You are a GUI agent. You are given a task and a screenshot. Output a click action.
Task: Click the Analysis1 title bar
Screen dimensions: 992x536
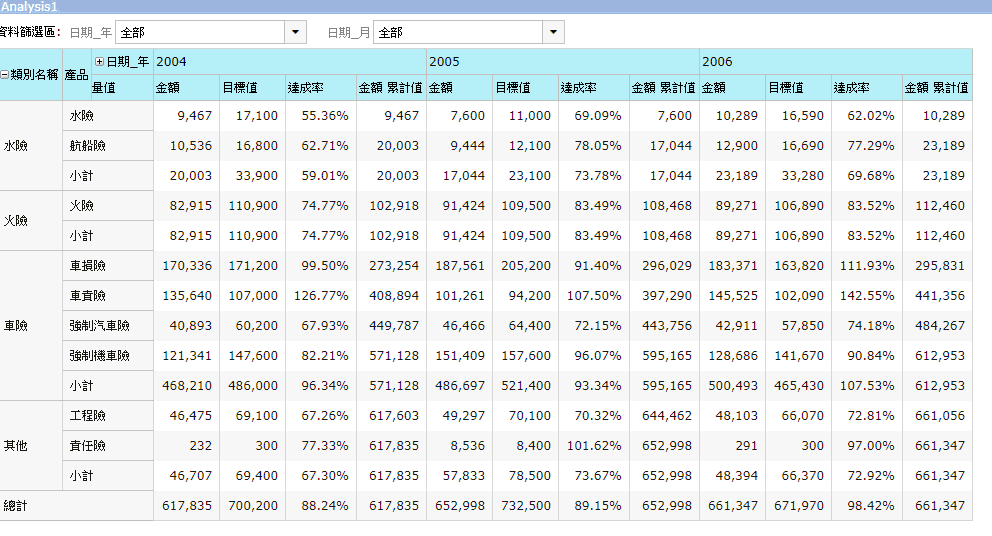(496, 7)
